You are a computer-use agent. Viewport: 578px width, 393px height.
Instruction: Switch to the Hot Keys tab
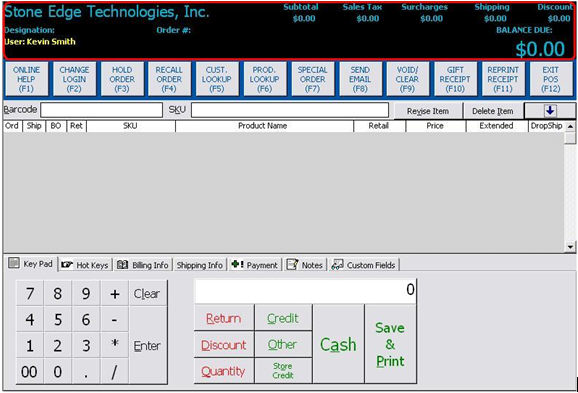85,265
